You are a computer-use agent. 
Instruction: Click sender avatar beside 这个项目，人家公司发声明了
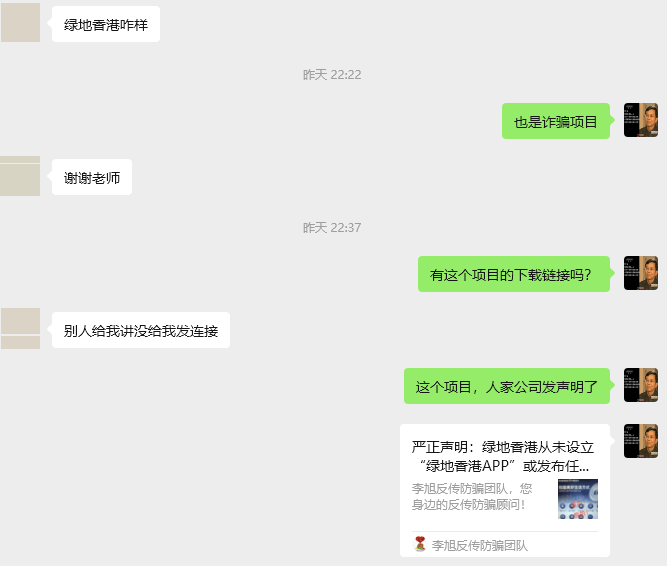coord(641,385)
